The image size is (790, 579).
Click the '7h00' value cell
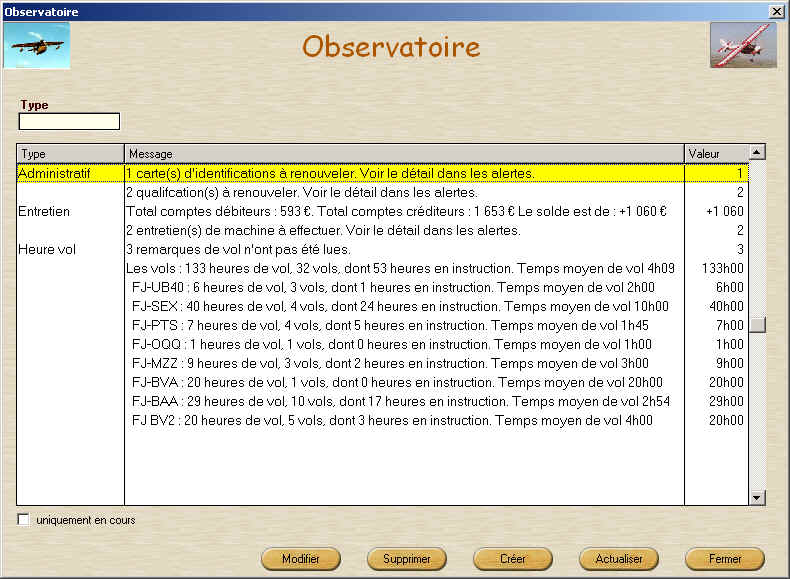tap(716, 326)
